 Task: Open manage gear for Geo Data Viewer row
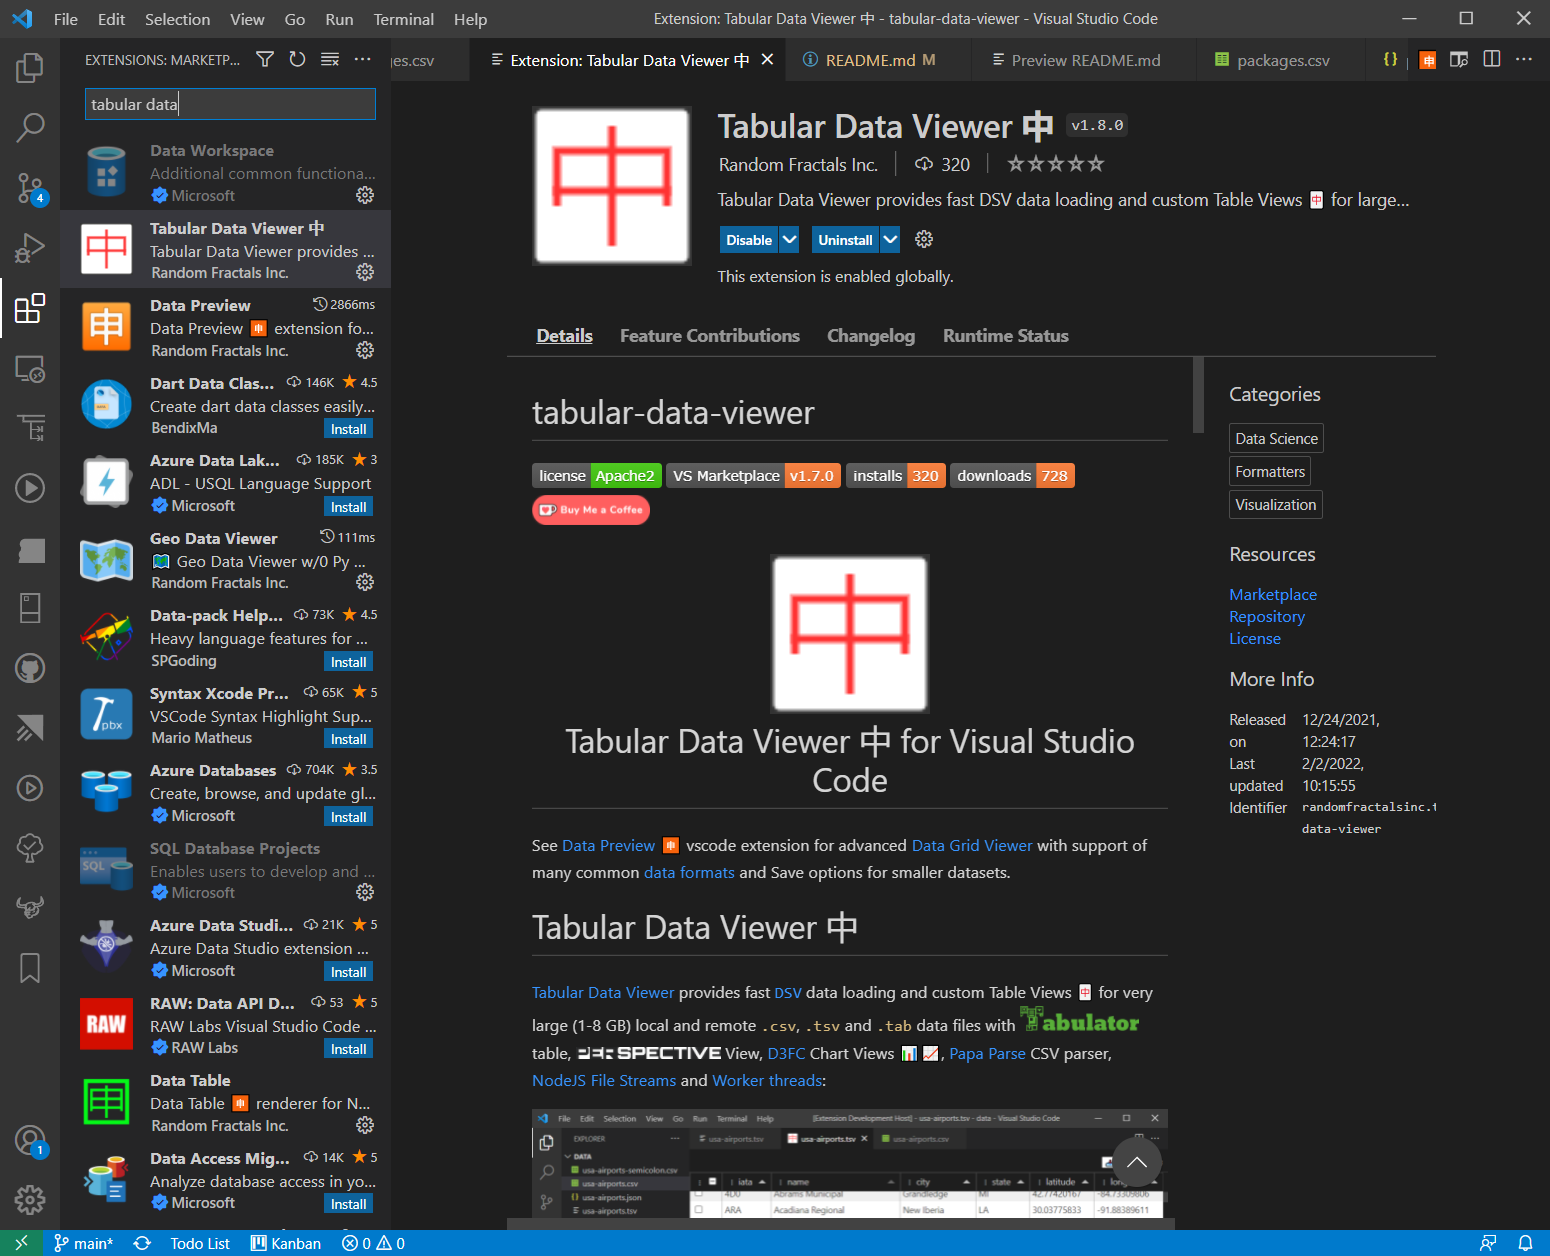(x=365, y=582)
